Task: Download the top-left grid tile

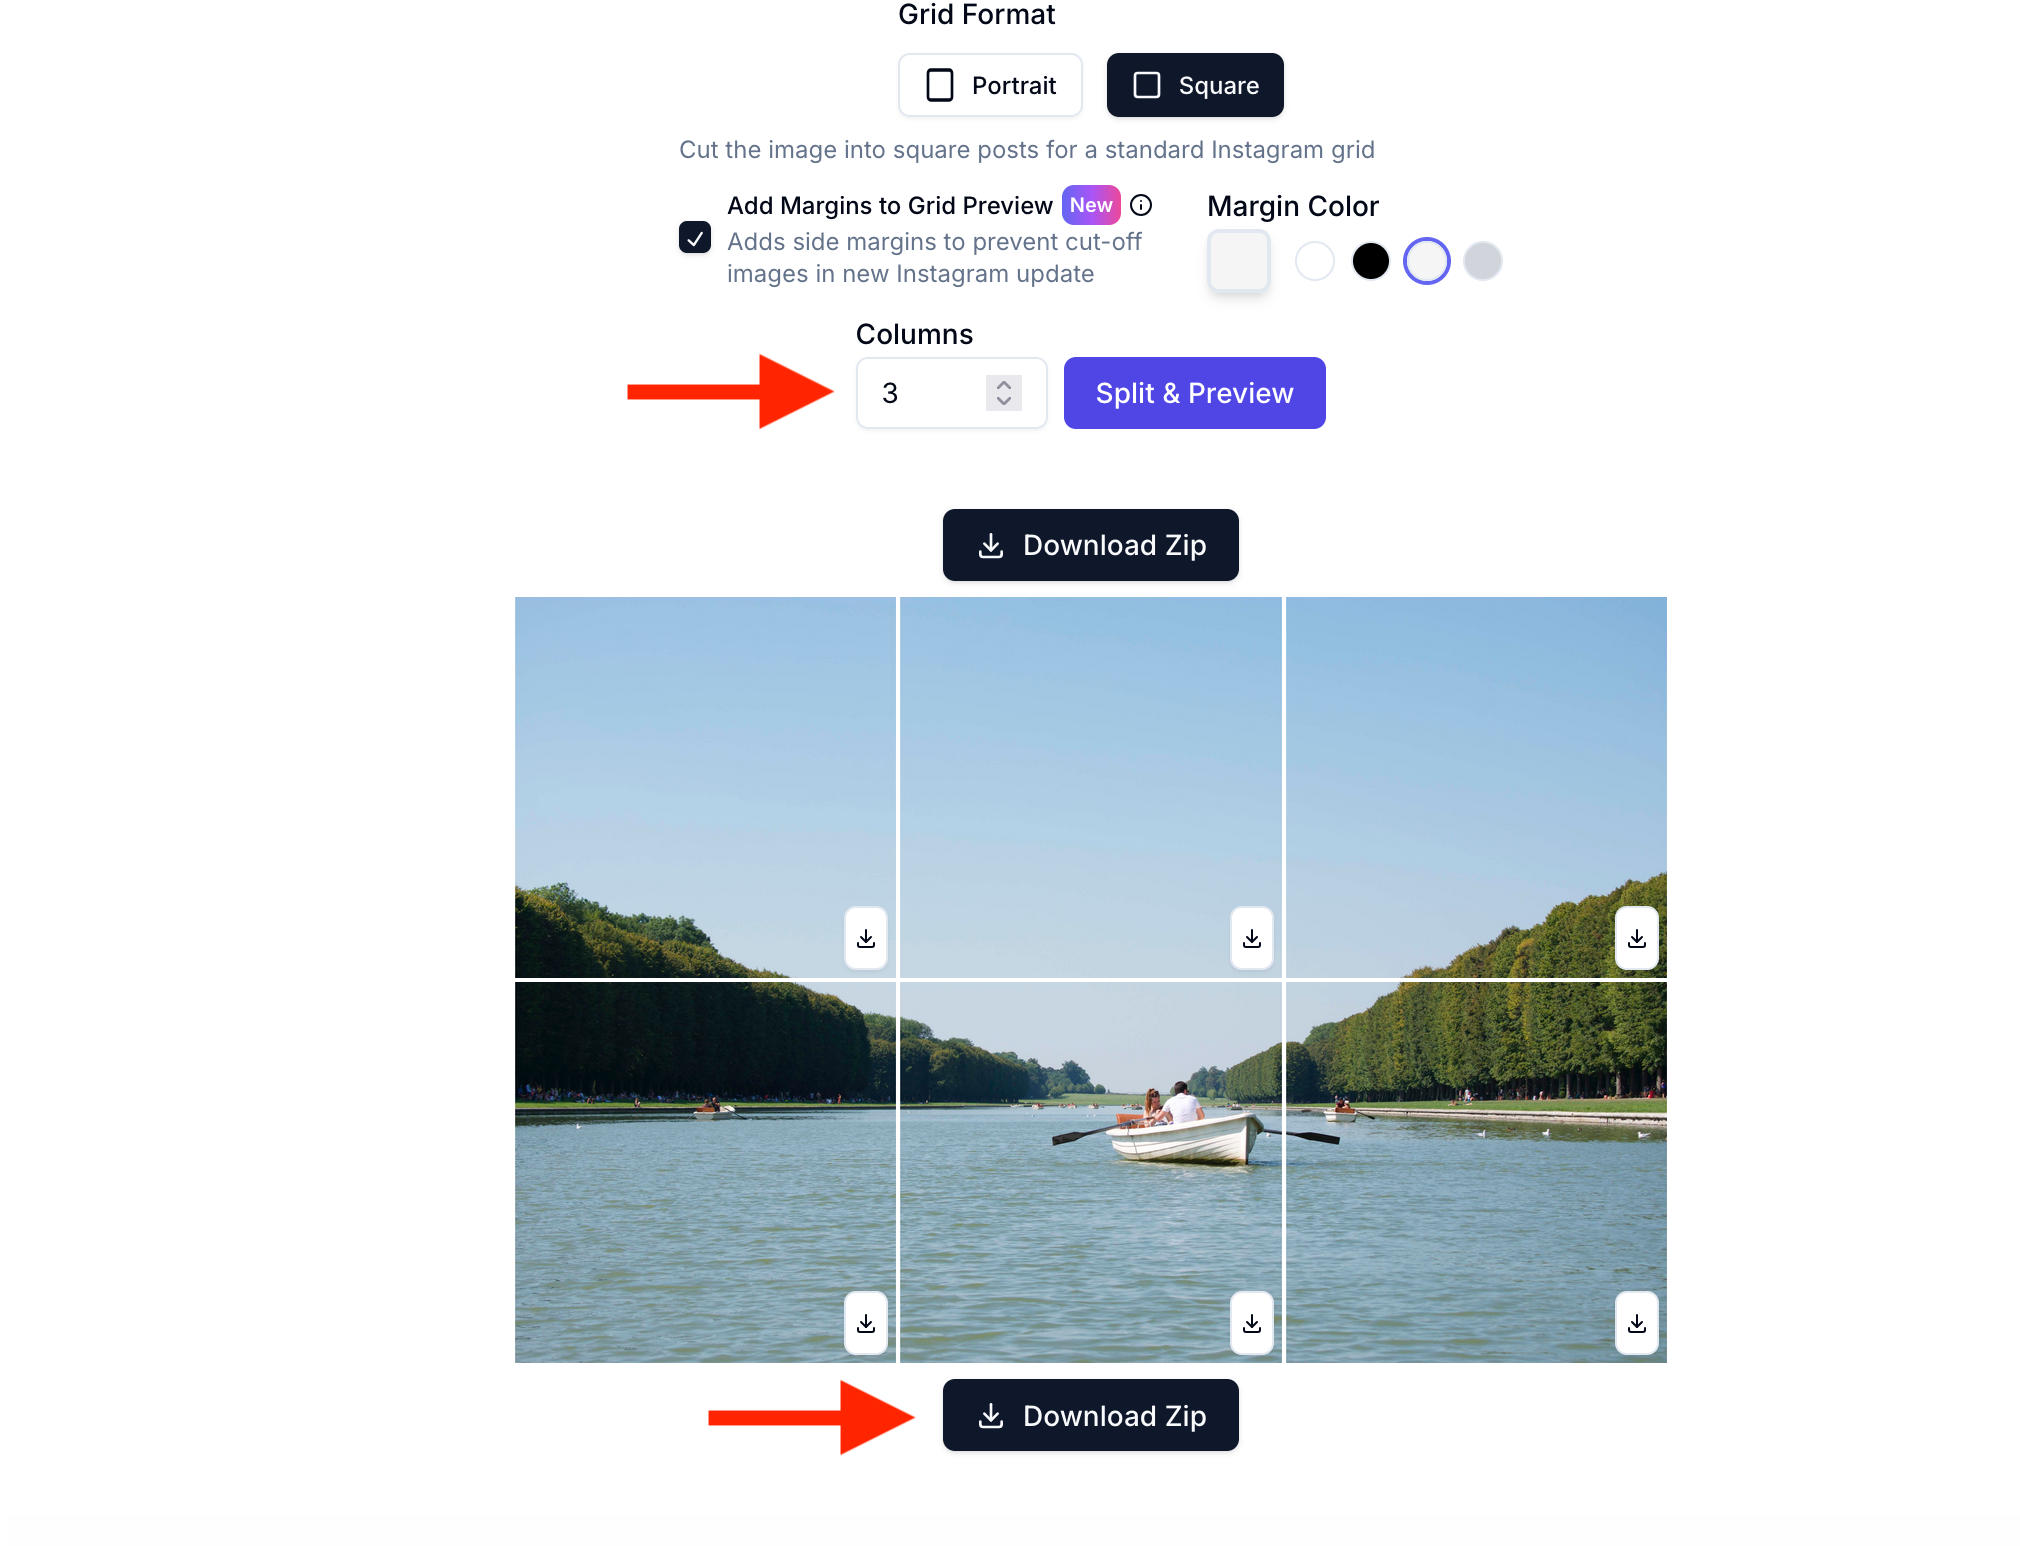Action: pyautogui.click(x=866, y=938)
